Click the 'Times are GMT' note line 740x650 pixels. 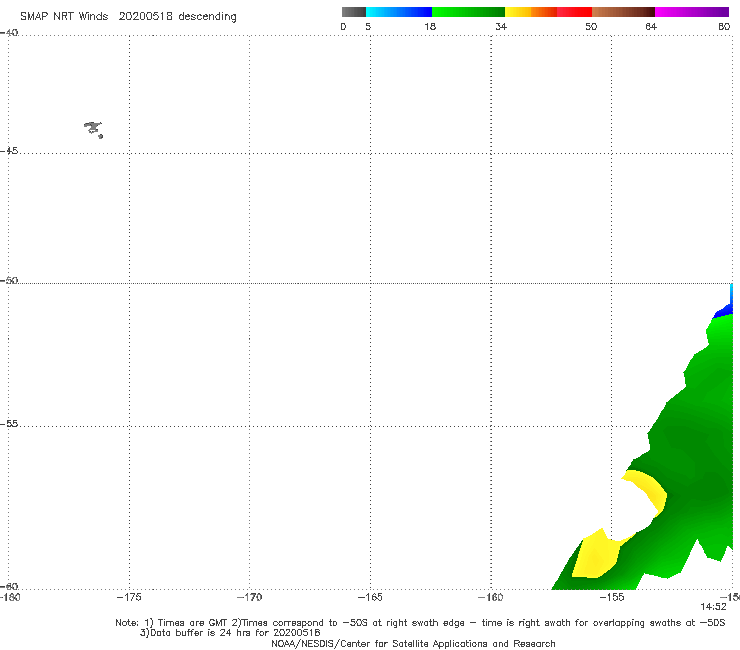coord(420,623)
